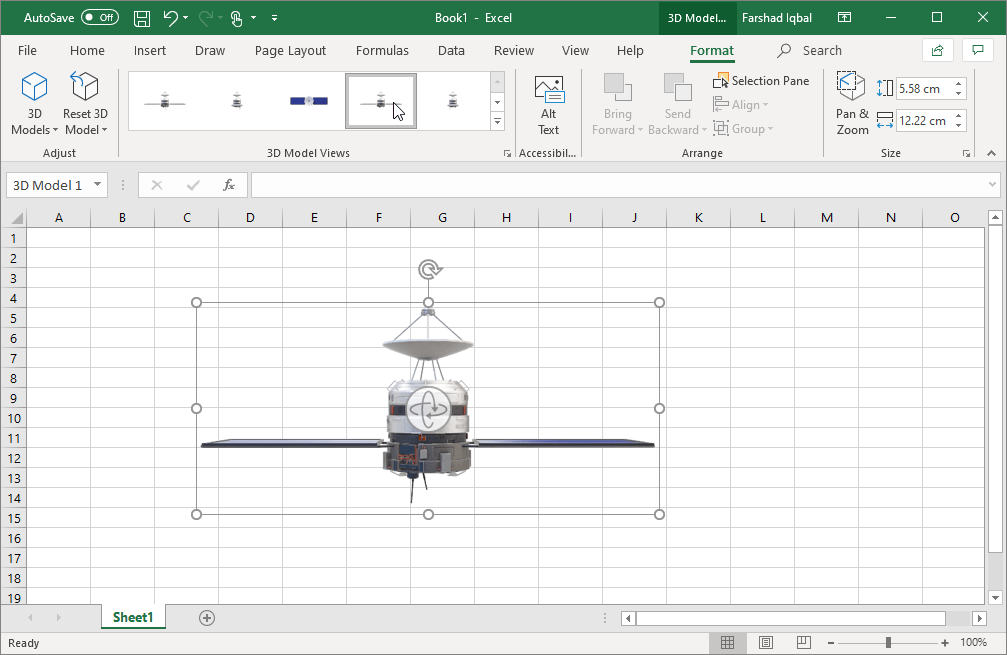Open the Insert ribbon menu
The width and height of the screenshot is (1007, 655).
[x=150, y=50]
